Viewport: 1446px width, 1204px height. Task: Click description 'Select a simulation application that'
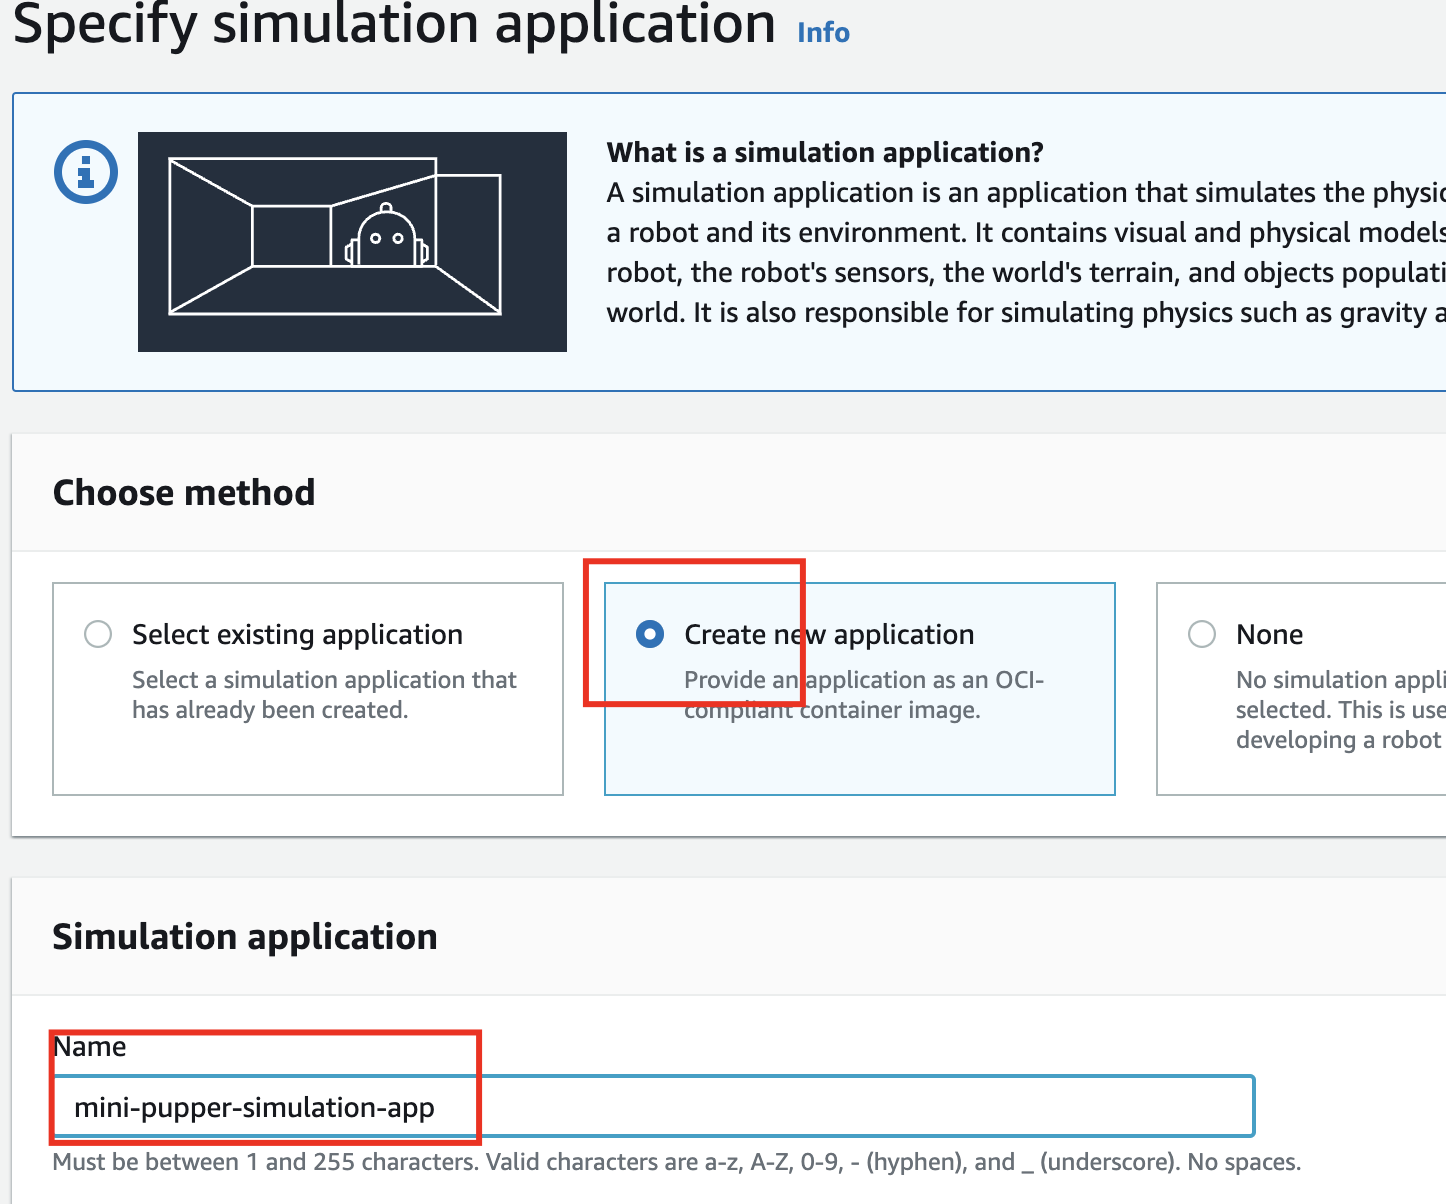[324, 680]
